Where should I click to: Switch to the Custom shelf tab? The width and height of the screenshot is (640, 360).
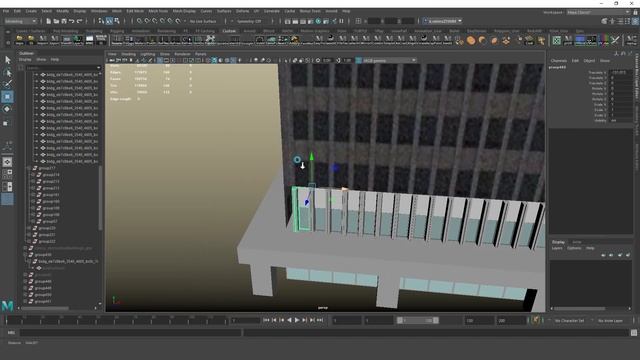[229, 31]
